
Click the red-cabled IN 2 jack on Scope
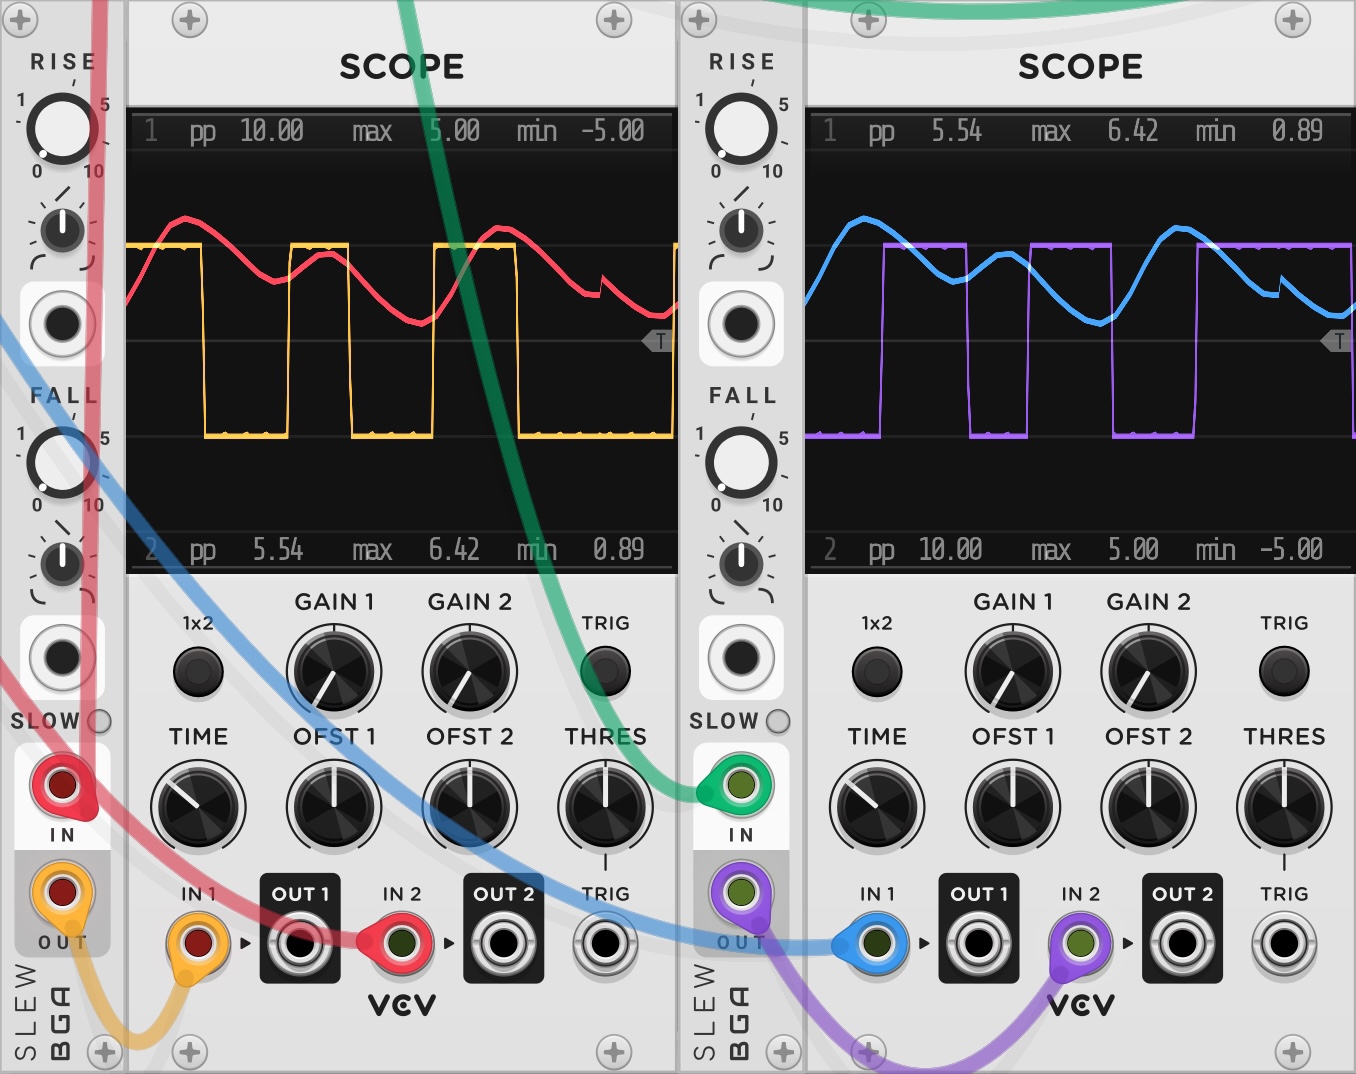point(401,943)
